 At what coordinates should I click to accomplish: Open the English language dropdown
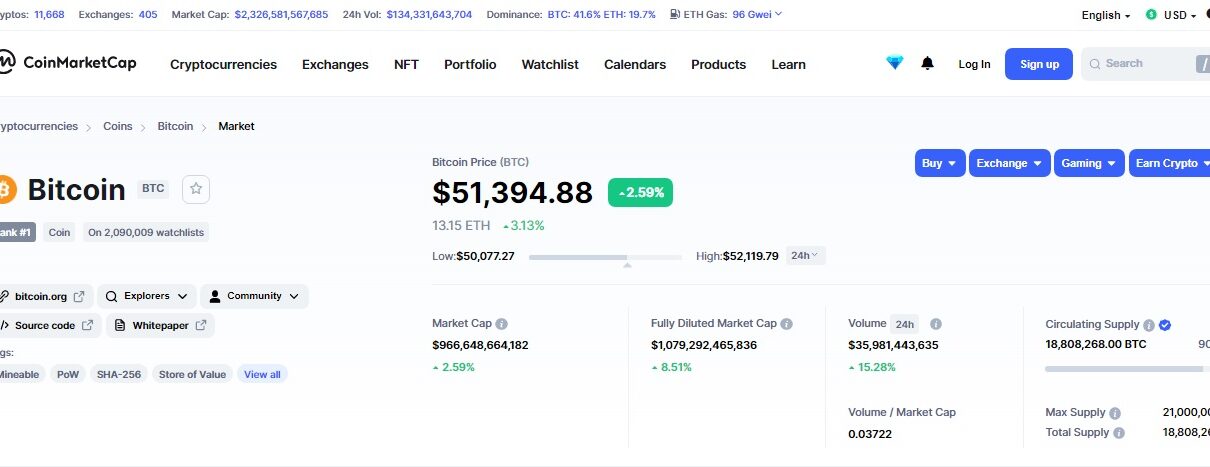[x=1106, y=15]
